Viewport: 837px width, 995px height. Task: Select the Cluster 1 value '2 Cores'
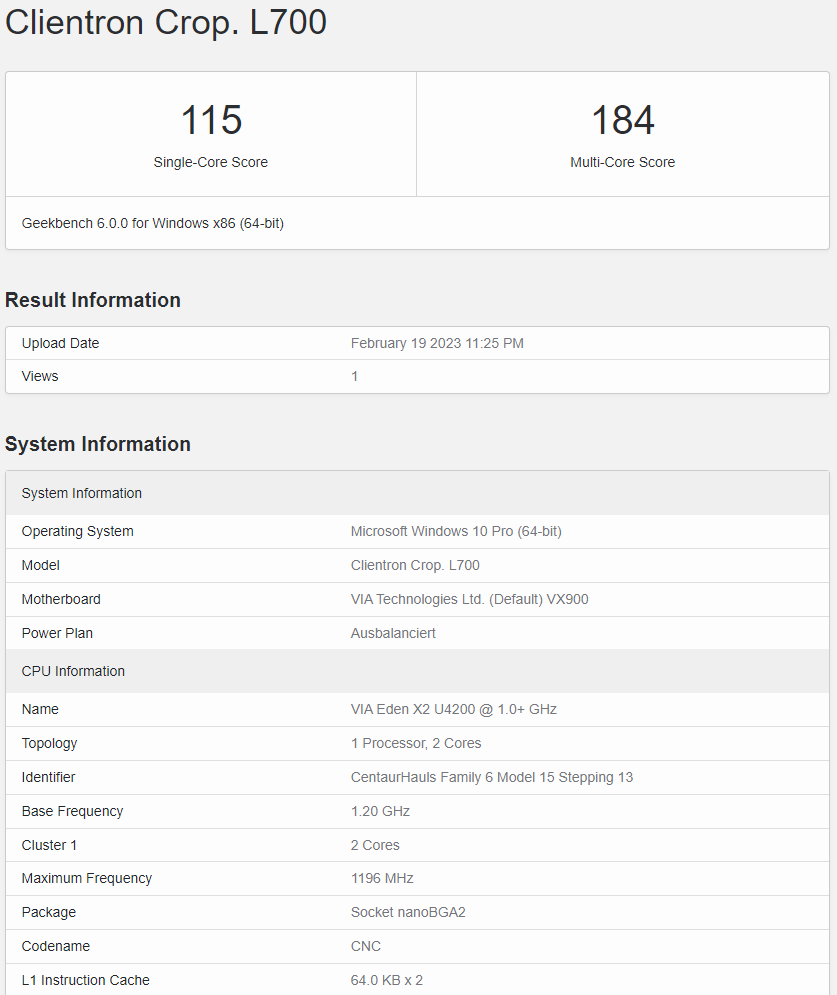point(375,845)
